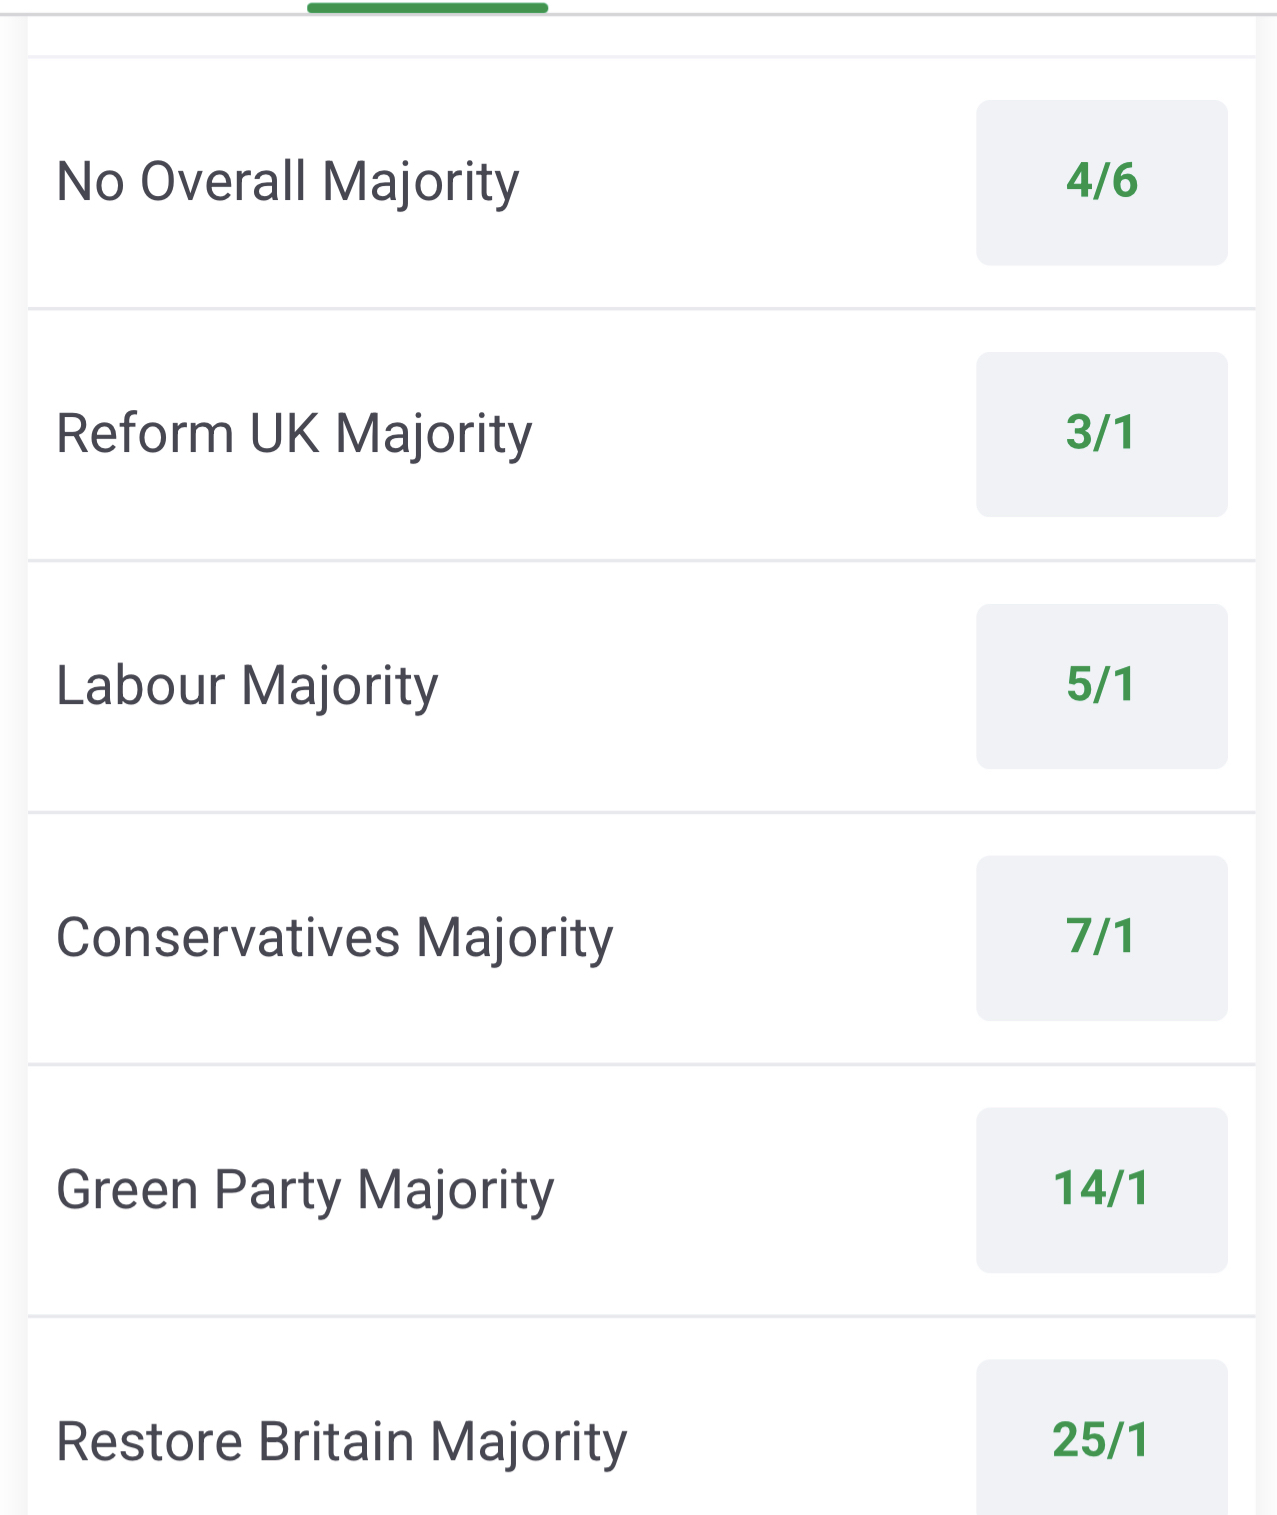Select the active green underlined tab
The image size is (1277, 1515).
(427, 8)
